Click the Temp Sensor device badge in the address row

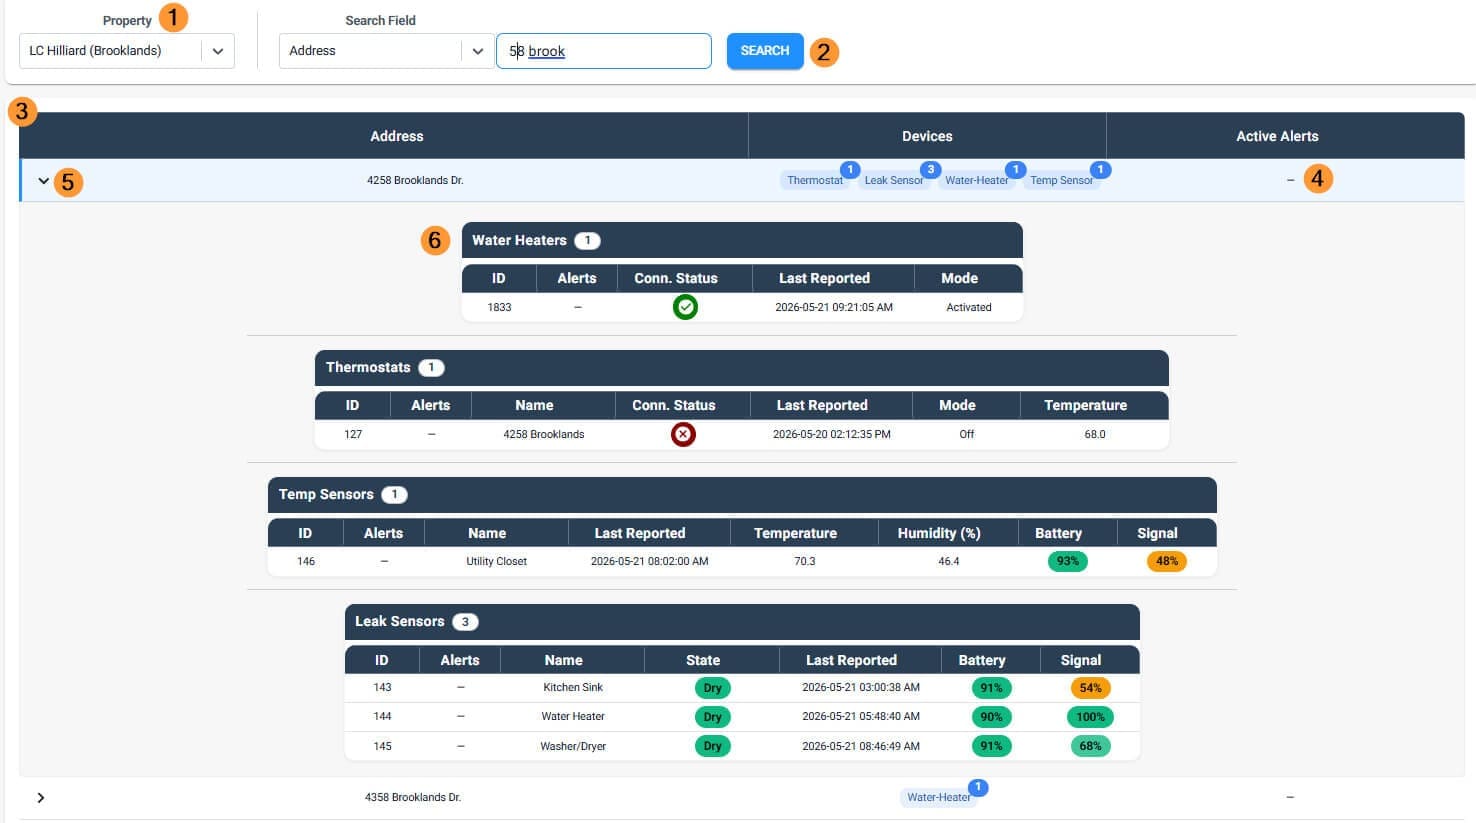click(1061, 180)
